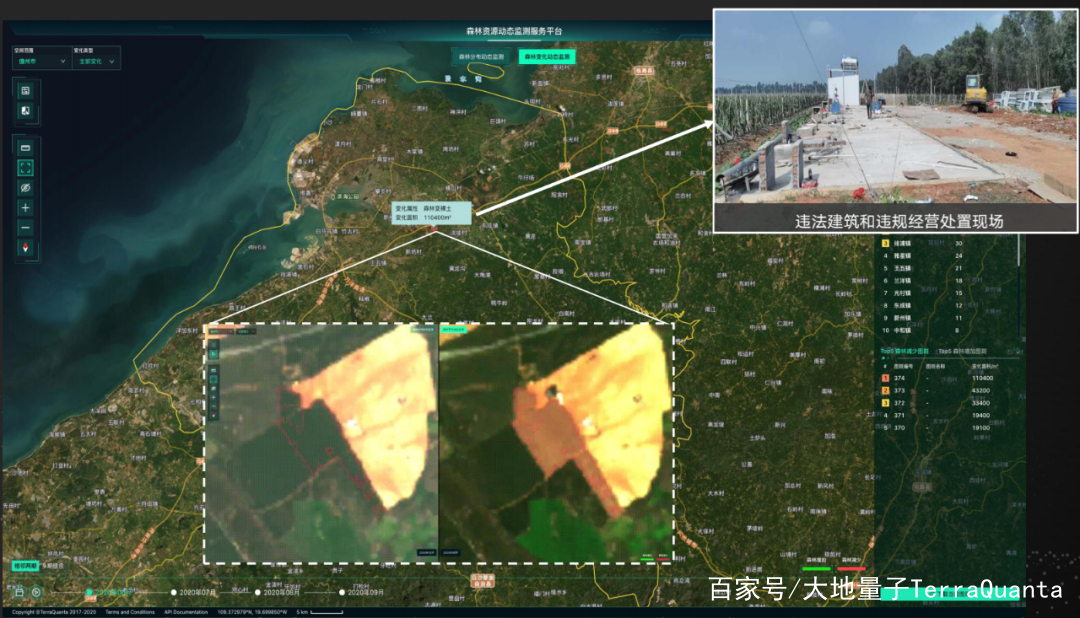Switch to 森林分布动态监测 tab
The image size is (1080, 618).
pyautogui.click(x=481, y=56)
